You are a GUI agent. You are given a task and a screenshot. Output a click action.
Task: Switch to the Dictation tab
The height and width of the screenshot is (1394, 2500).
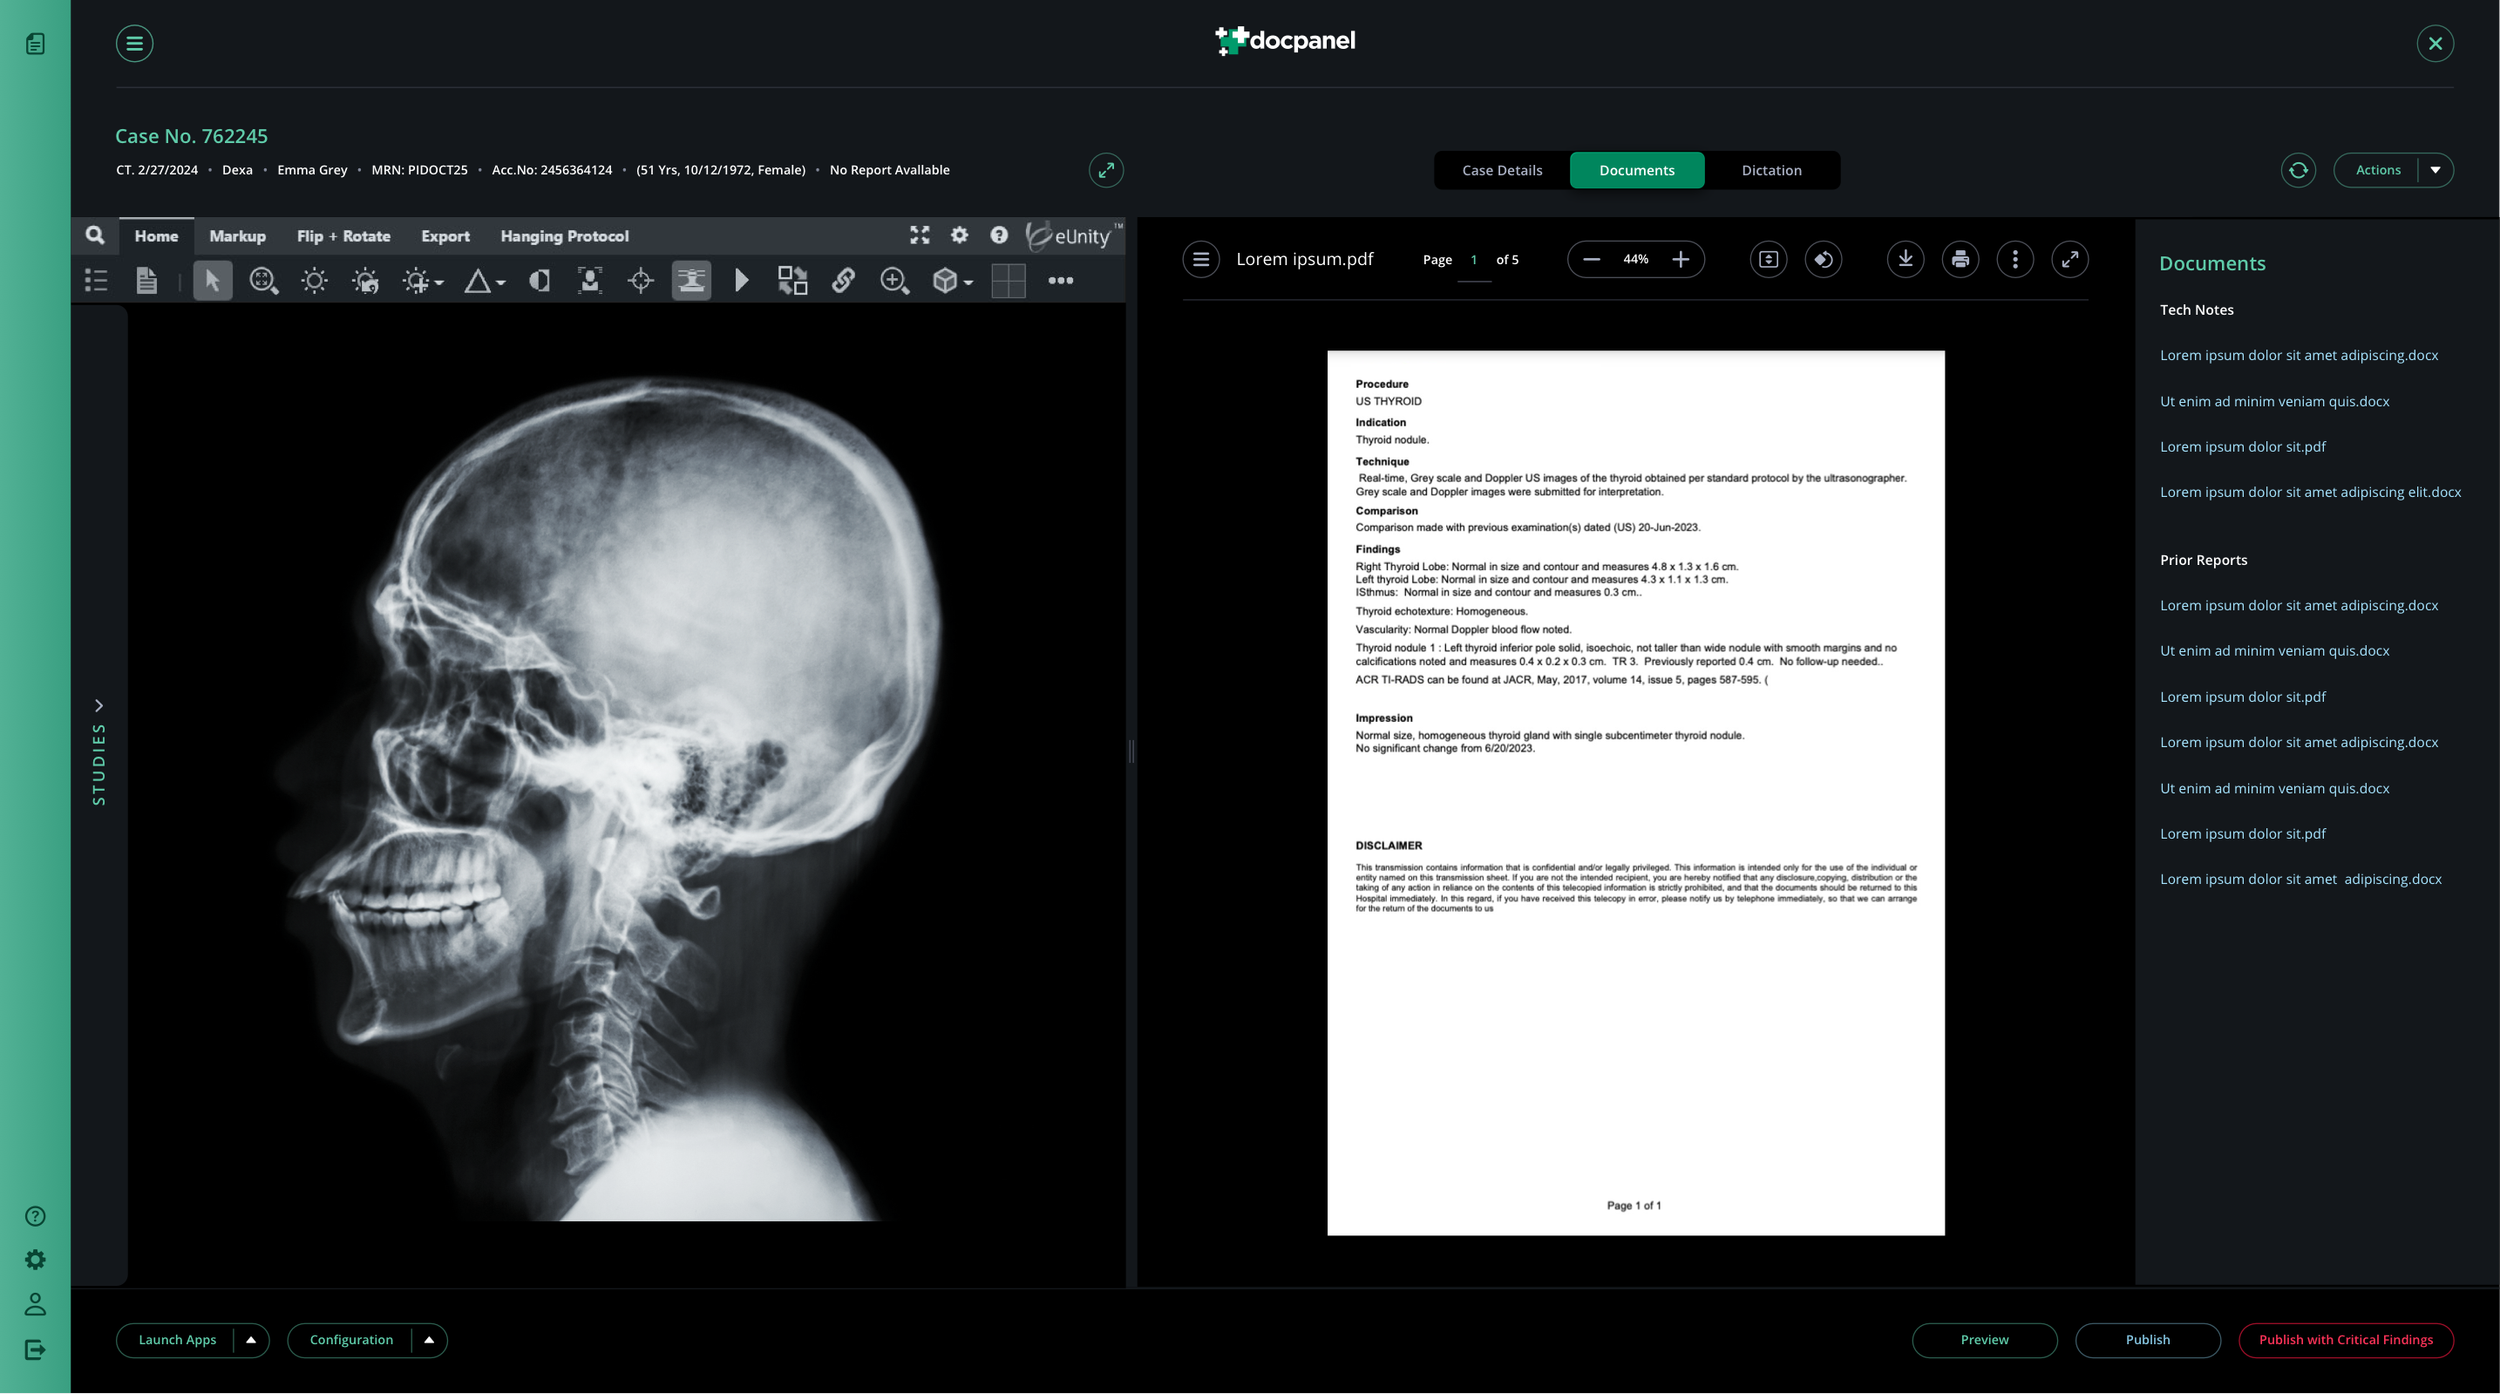pos(1771,170)
